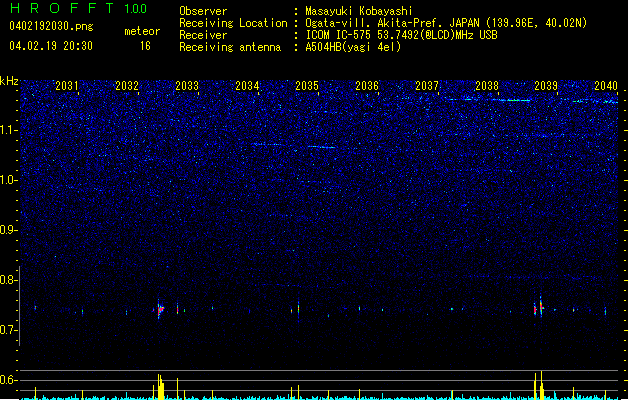
Task: Click the 'Receiving antenna' label
Action: 230,47
